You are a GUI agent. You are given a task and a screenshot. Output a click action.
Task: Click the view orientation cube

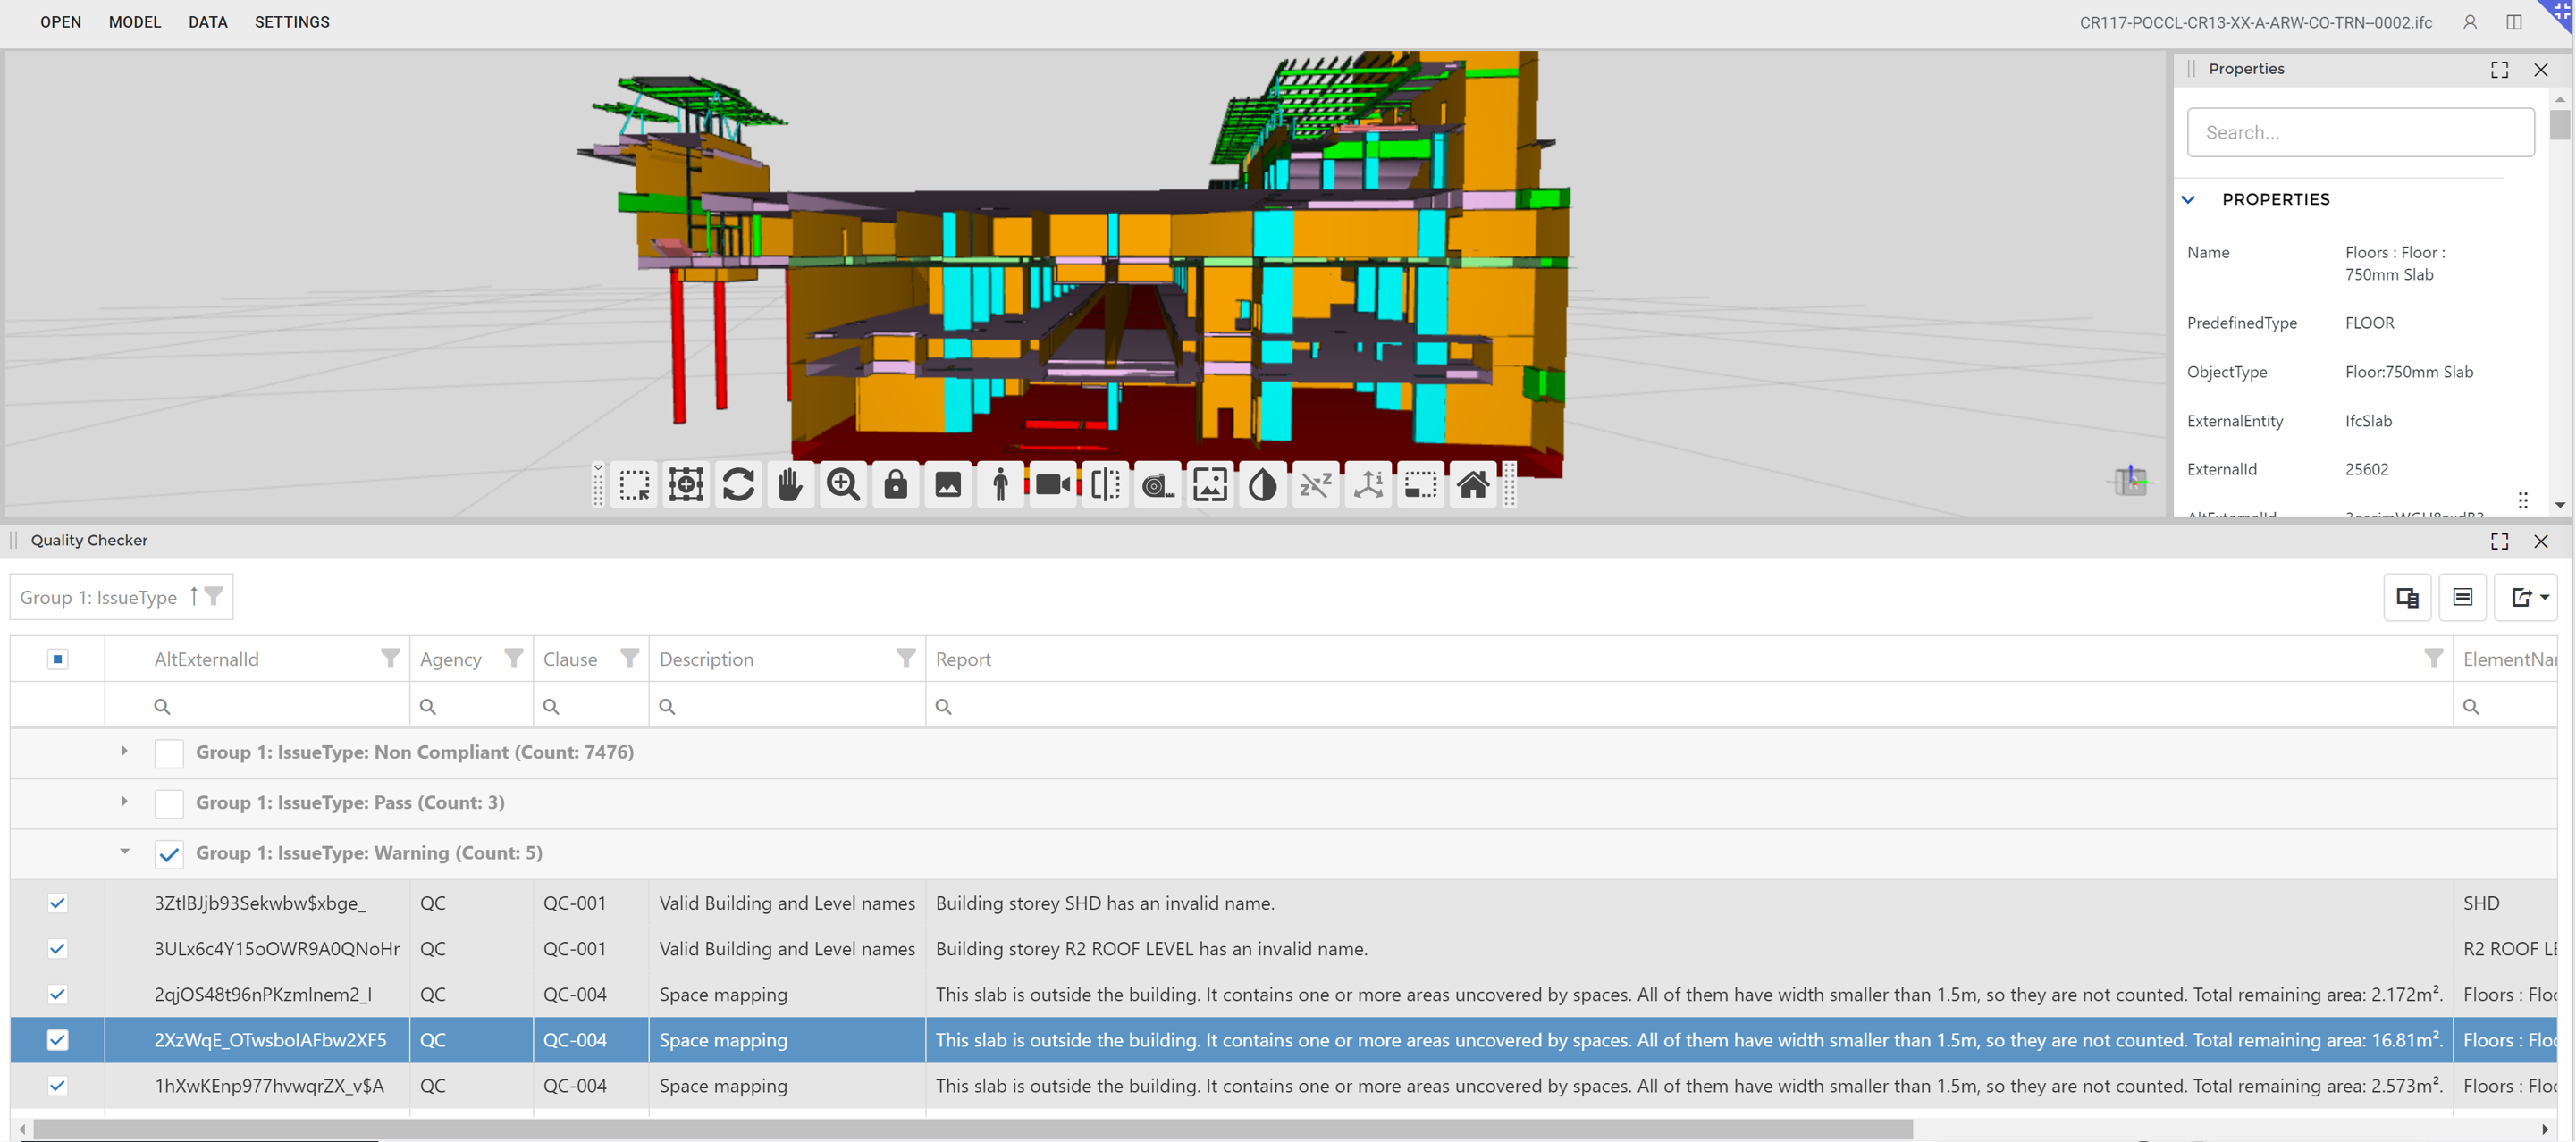click(x=2130, y=481)
